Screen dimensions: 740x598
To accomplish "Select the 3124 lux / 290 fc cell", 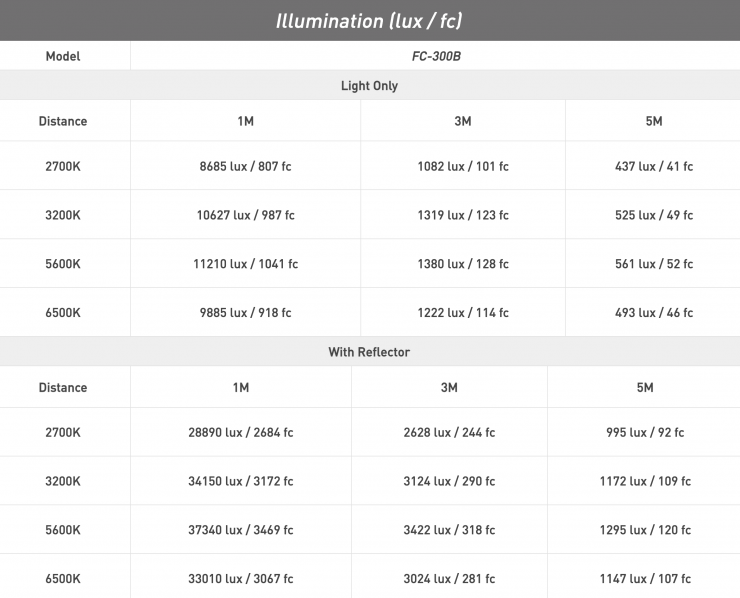I will (449, 481).
